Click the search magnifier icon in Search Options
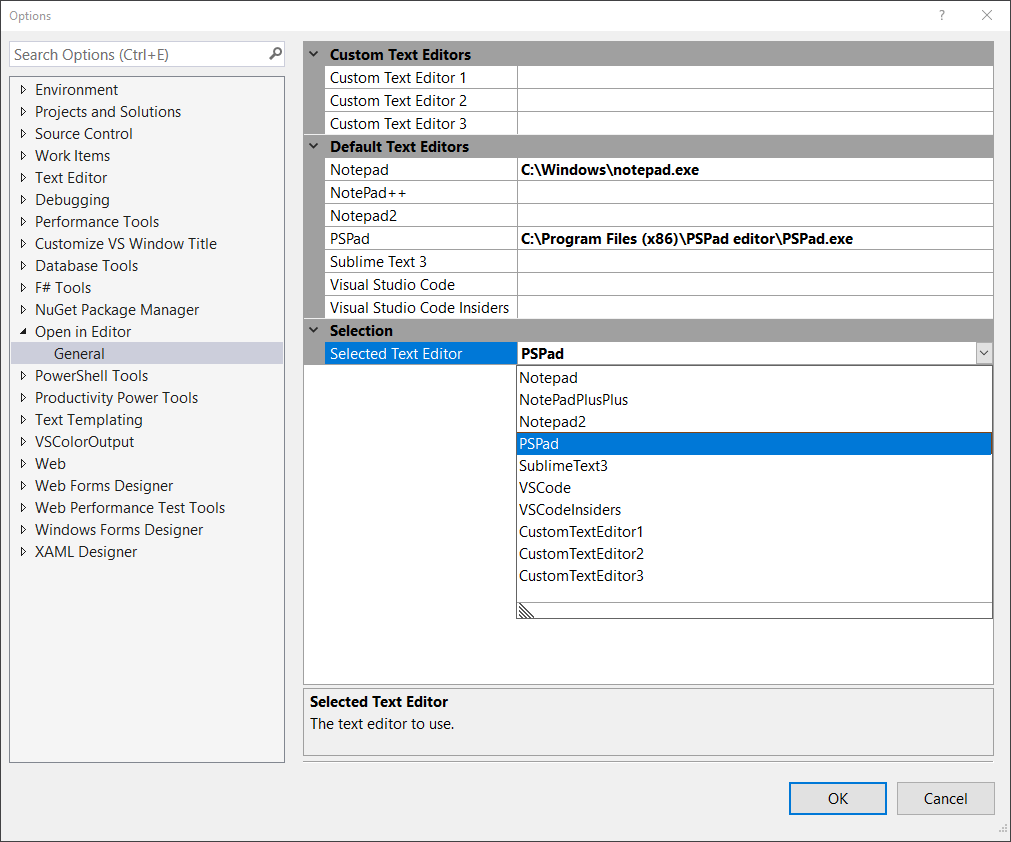Viewport: 1011px width, 842px height. (275, 54)
